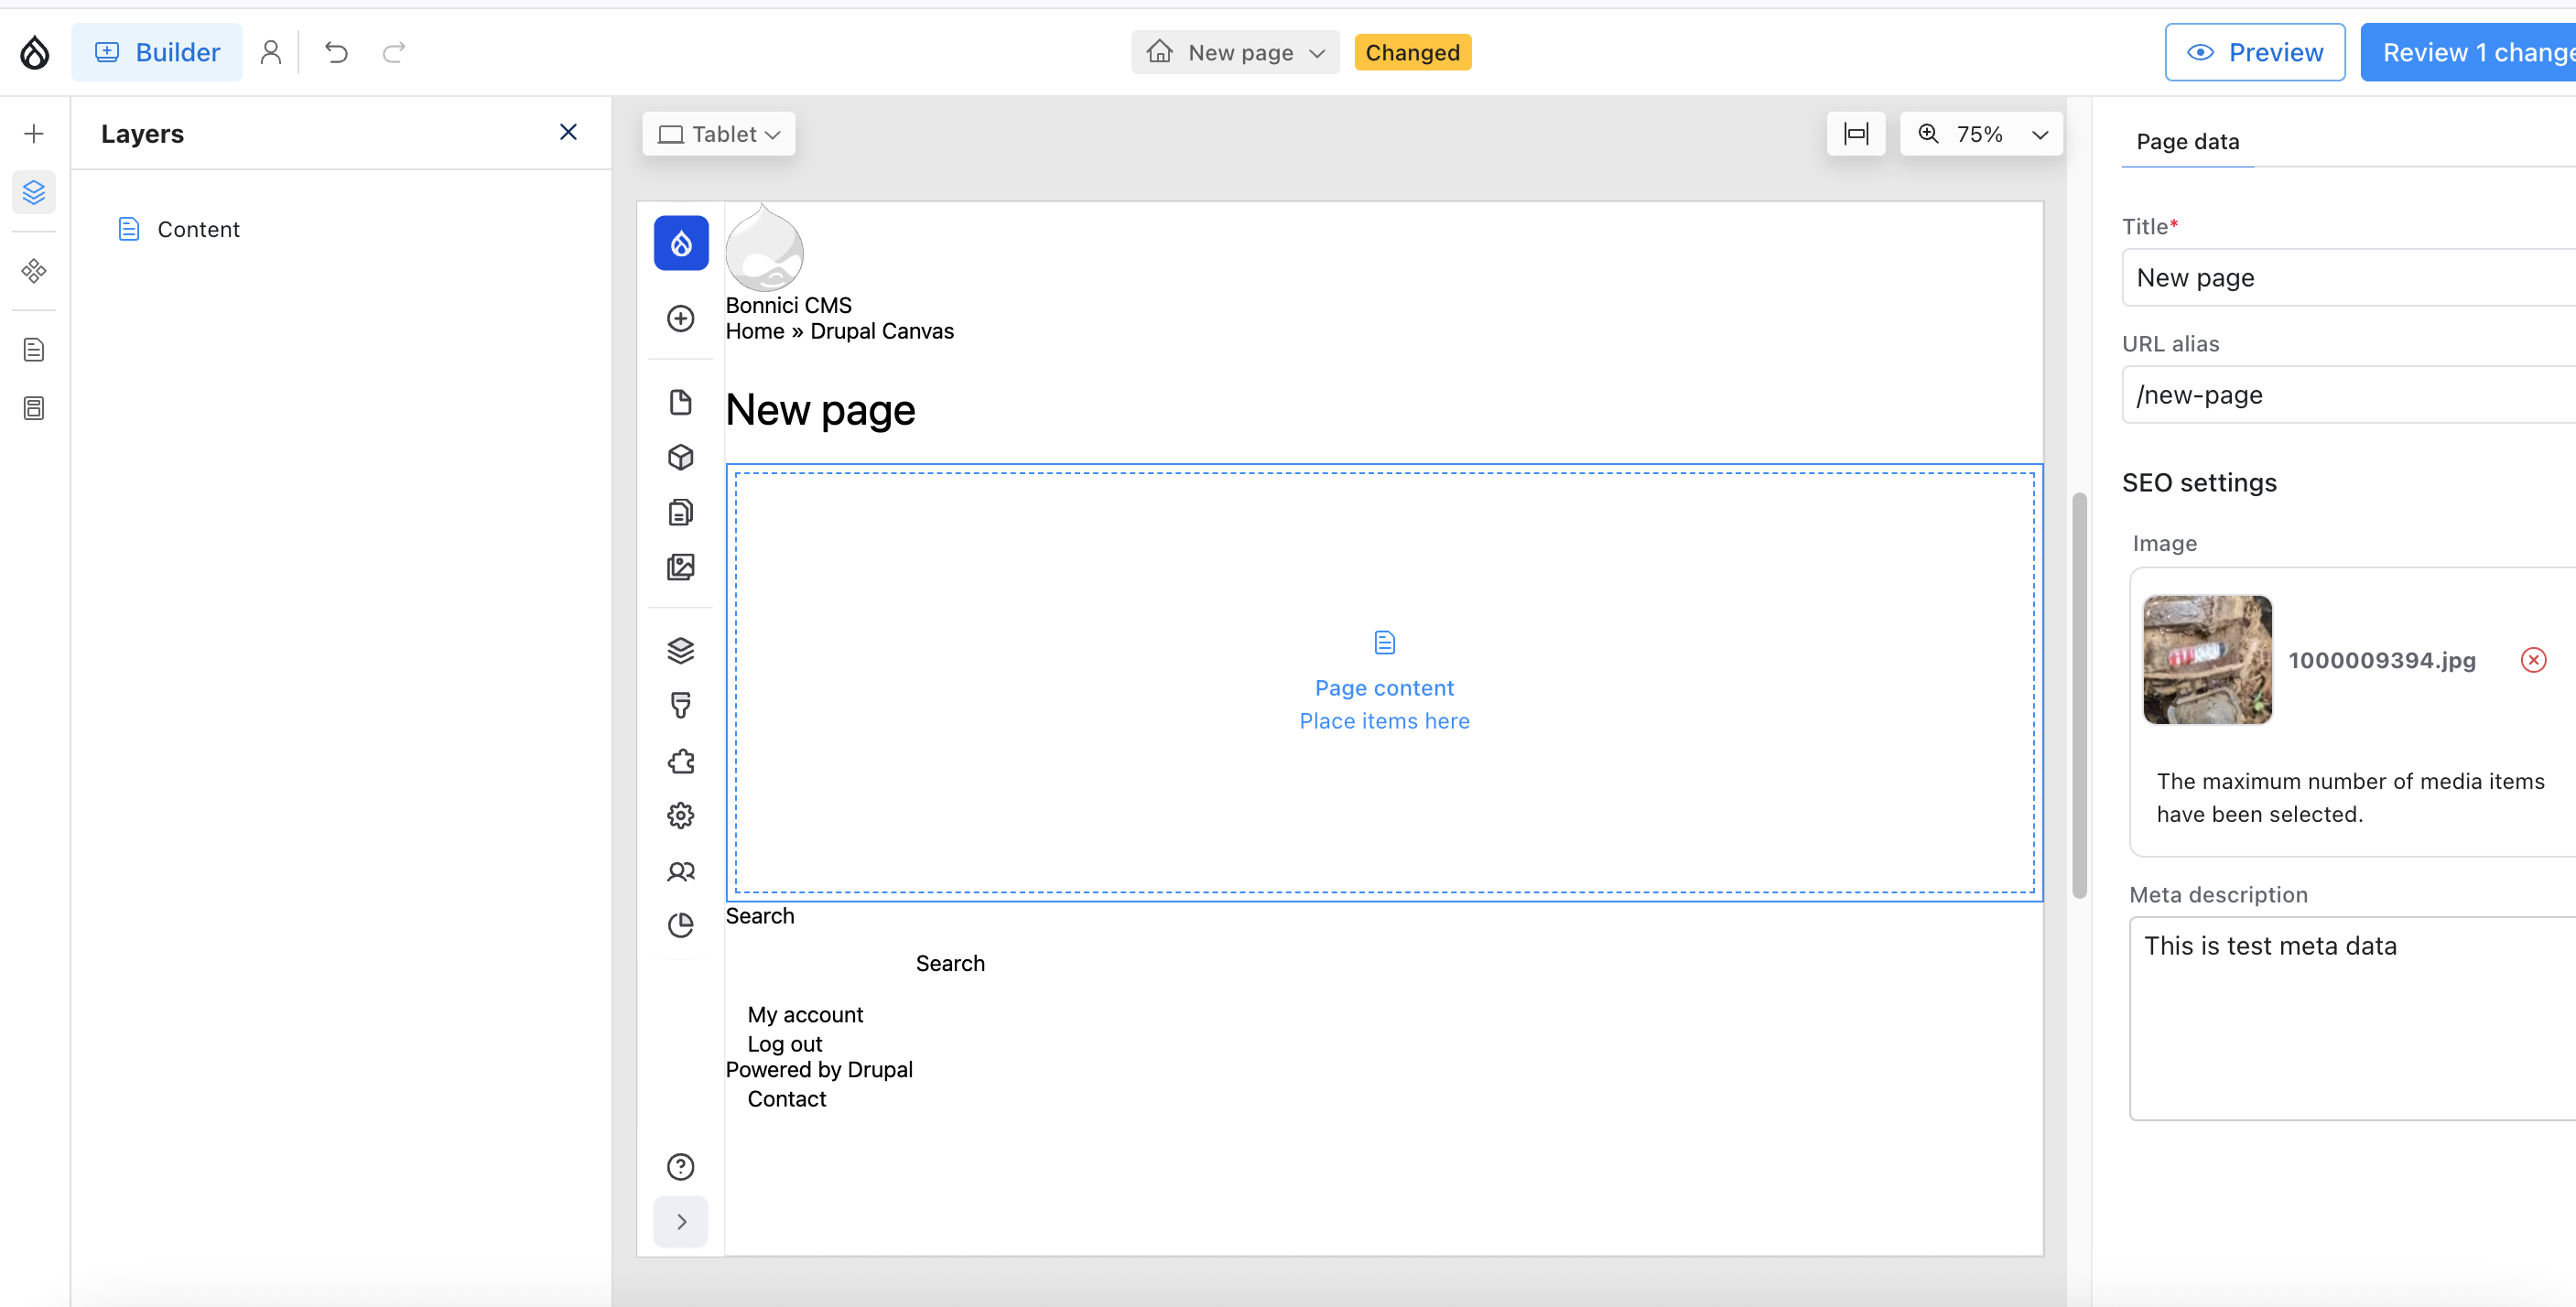Select the People icon in the admin toolbar
Image resolution: width=2576 pixels, height=1307 pixels.
point(681,871)
